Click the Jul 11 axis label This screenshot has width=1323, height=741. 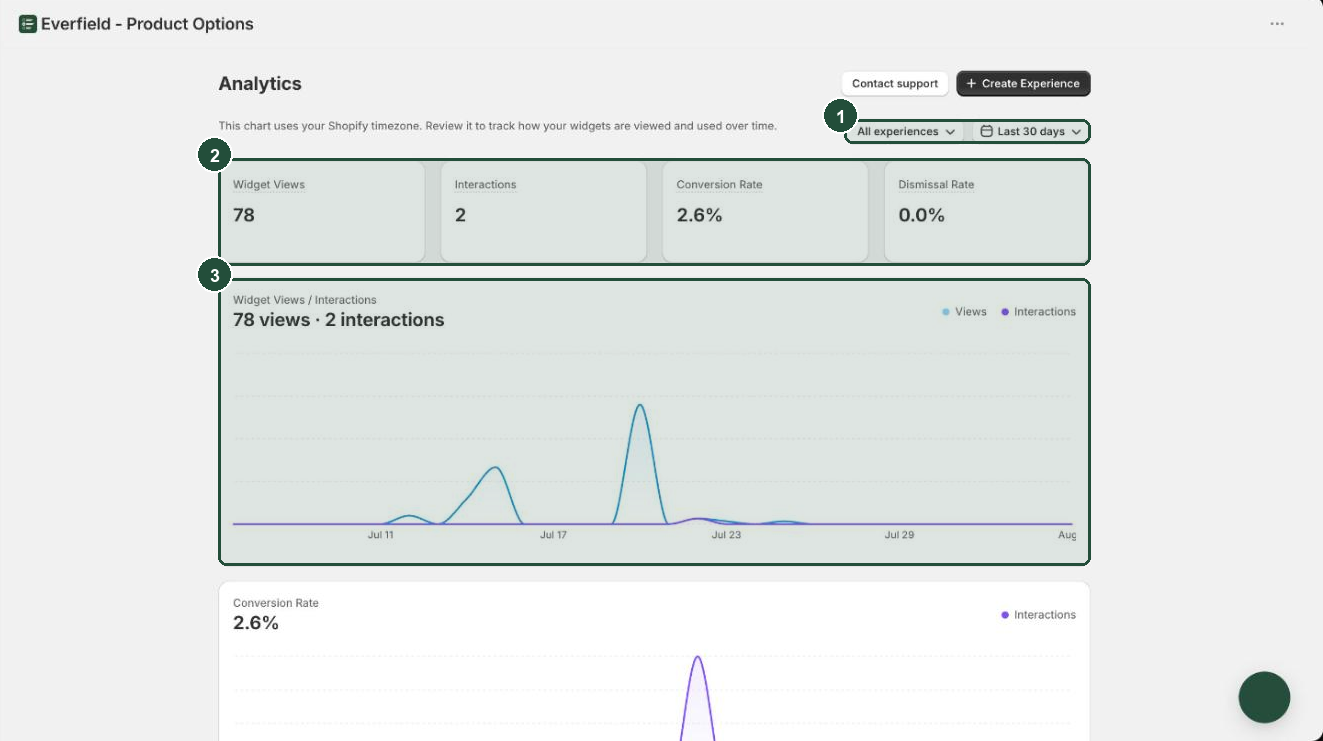click(381, 535)
